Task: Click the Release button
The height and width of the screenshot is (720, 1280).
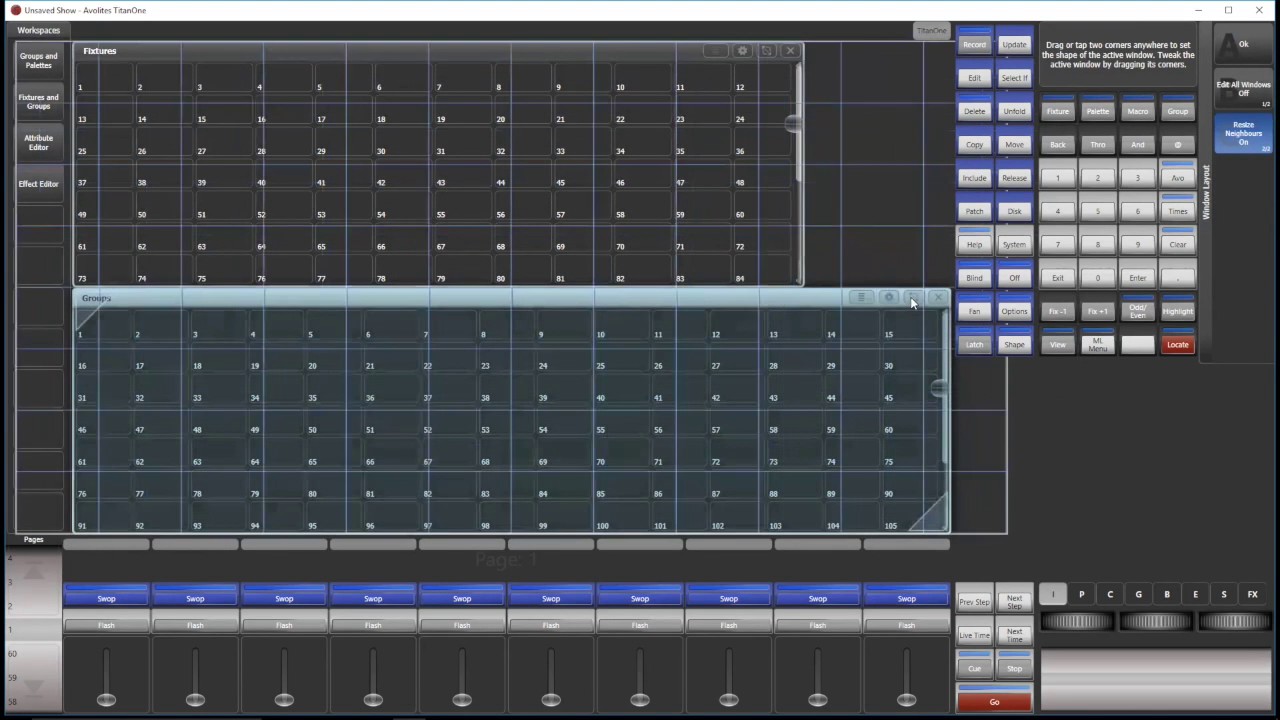Action: coord(1014,177)
